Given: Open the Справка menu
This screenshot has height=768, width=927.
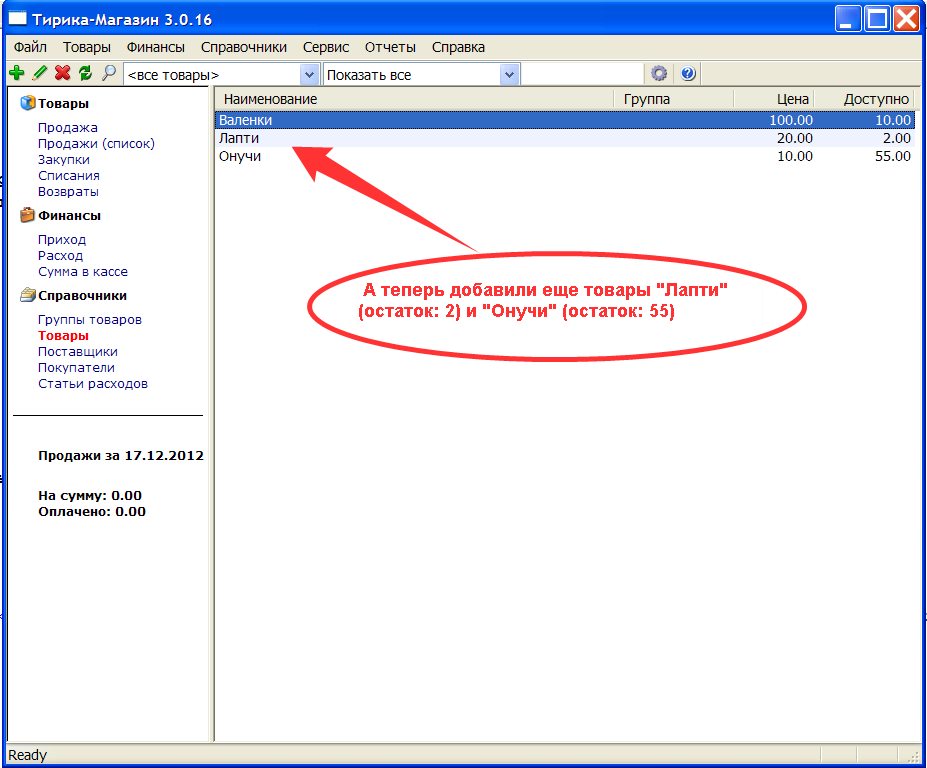Looking at the screenshot, I should [x=458, y=47].
